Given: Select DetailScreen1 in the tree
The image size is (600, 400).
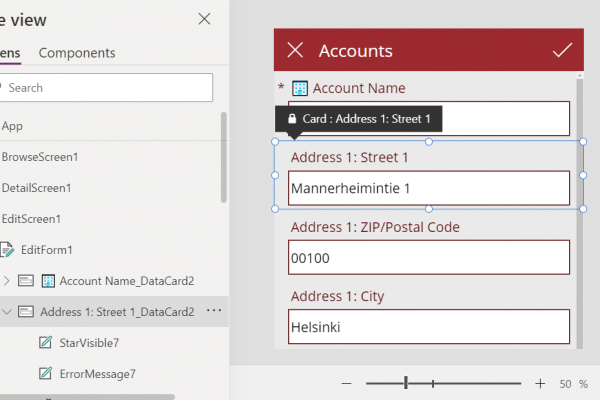Looking at the screenshot, I should tap(36, 188).
